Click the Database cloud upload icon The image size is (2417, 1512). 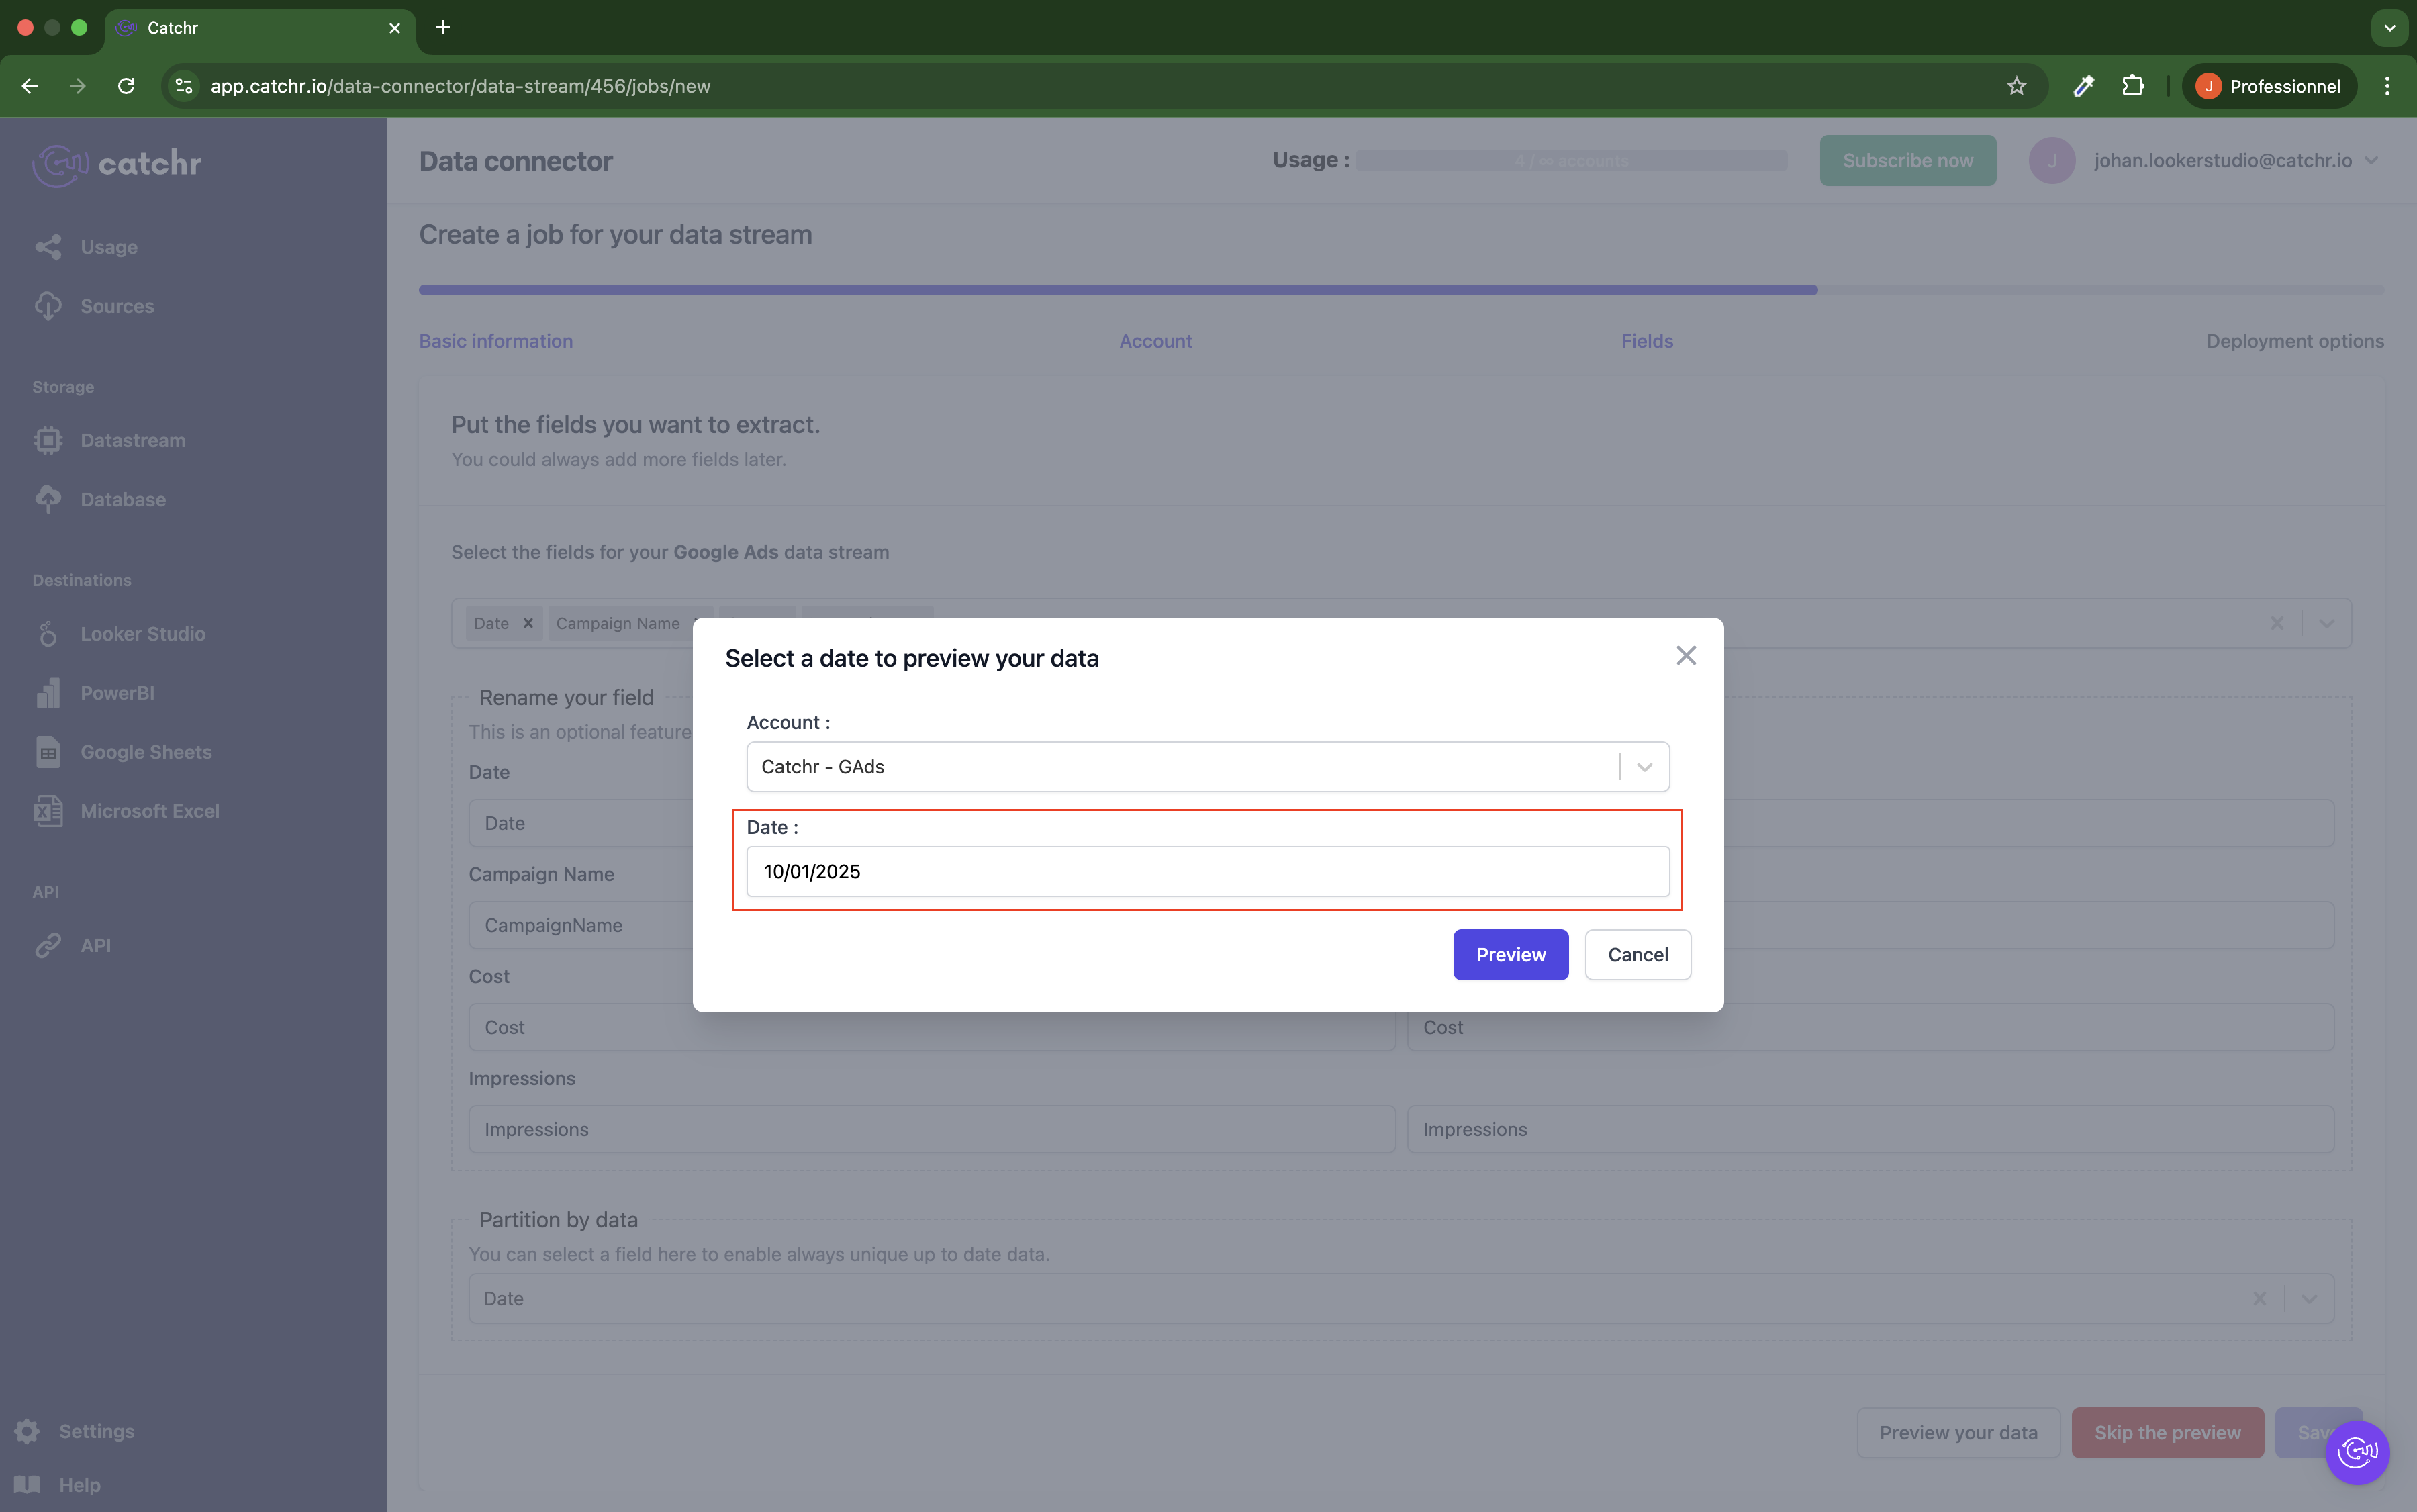(48, 499)
